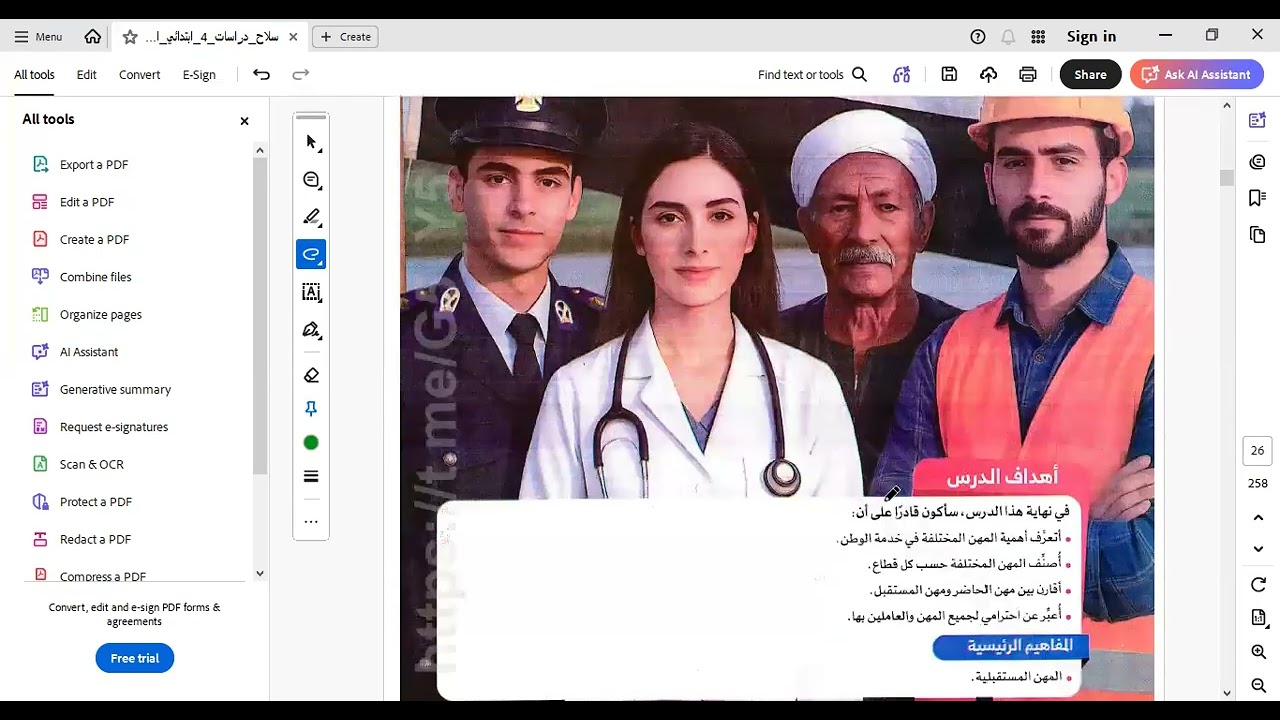Click the All tools tab
1280x720 pixels.
coord(34,75)
